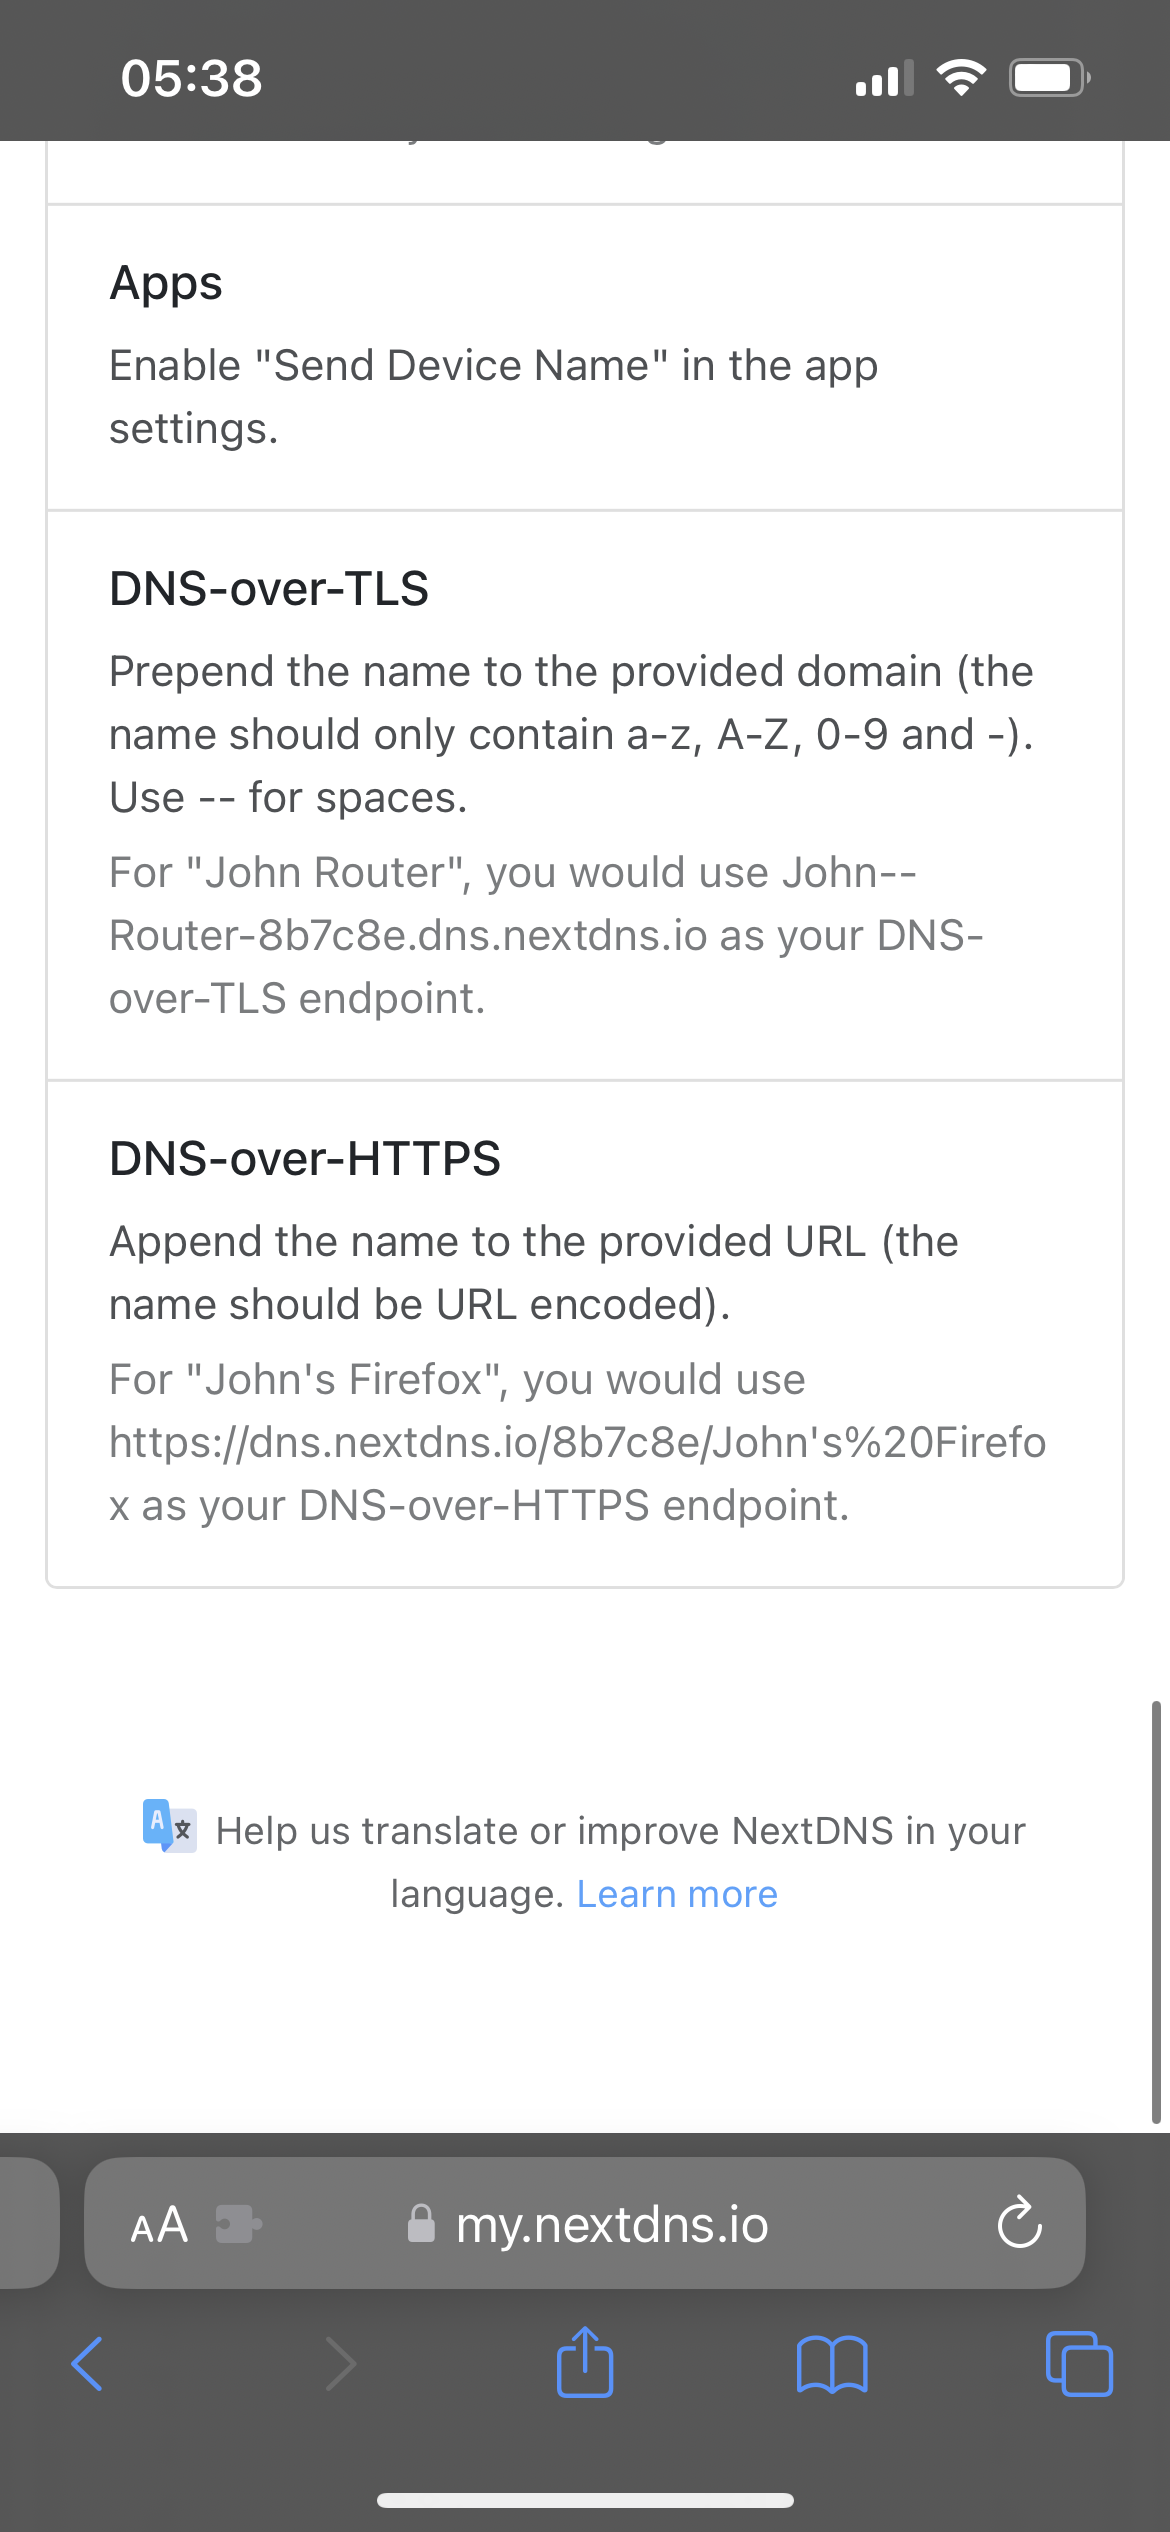Screen dimensions: 1170x2532
Task: Click the translate icon near Help us translate
Action: coord(168,1829)
